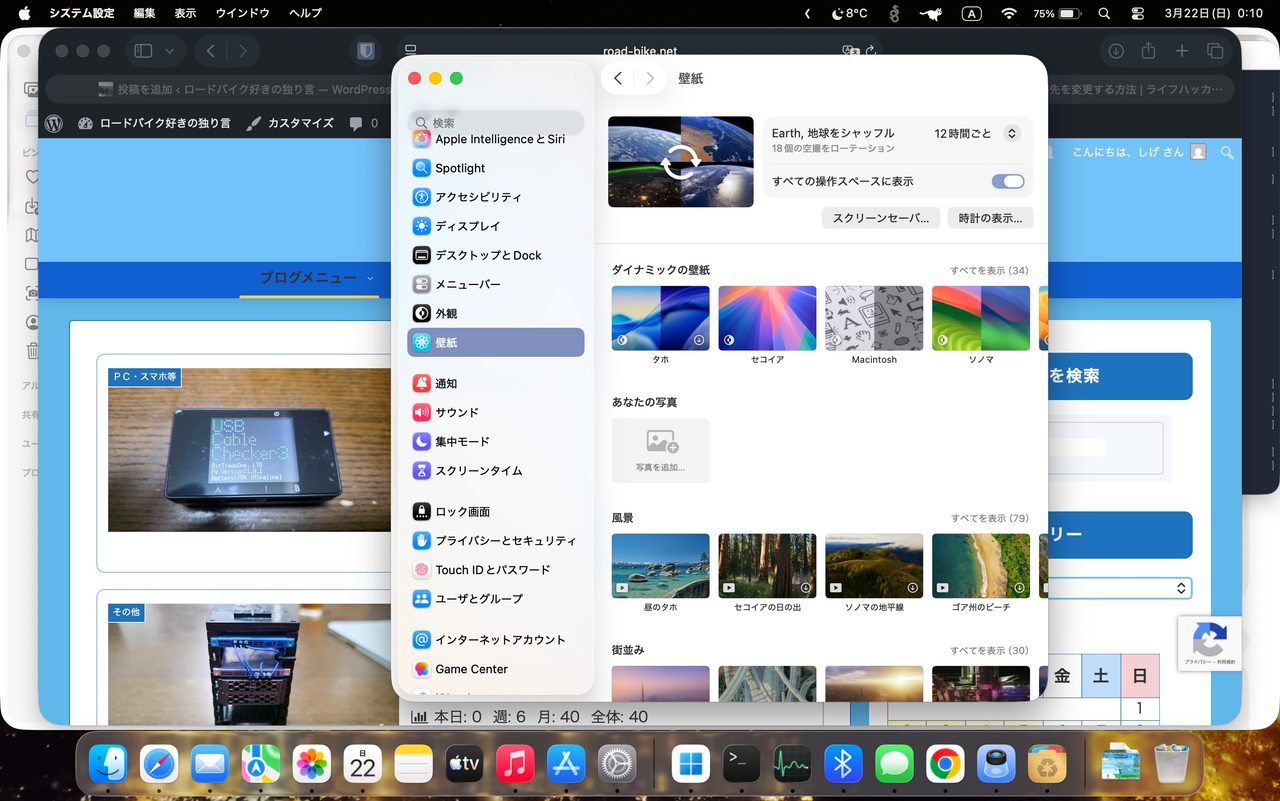
Task: Click 写真を追加 placeholder tile
Action: [x=660, y=450]
